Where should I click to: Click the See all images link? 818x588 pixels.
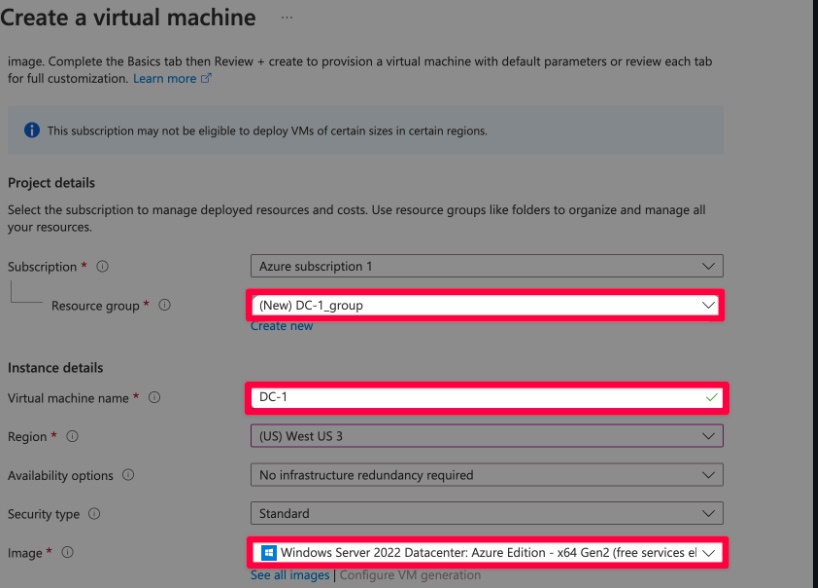point(290,575)
